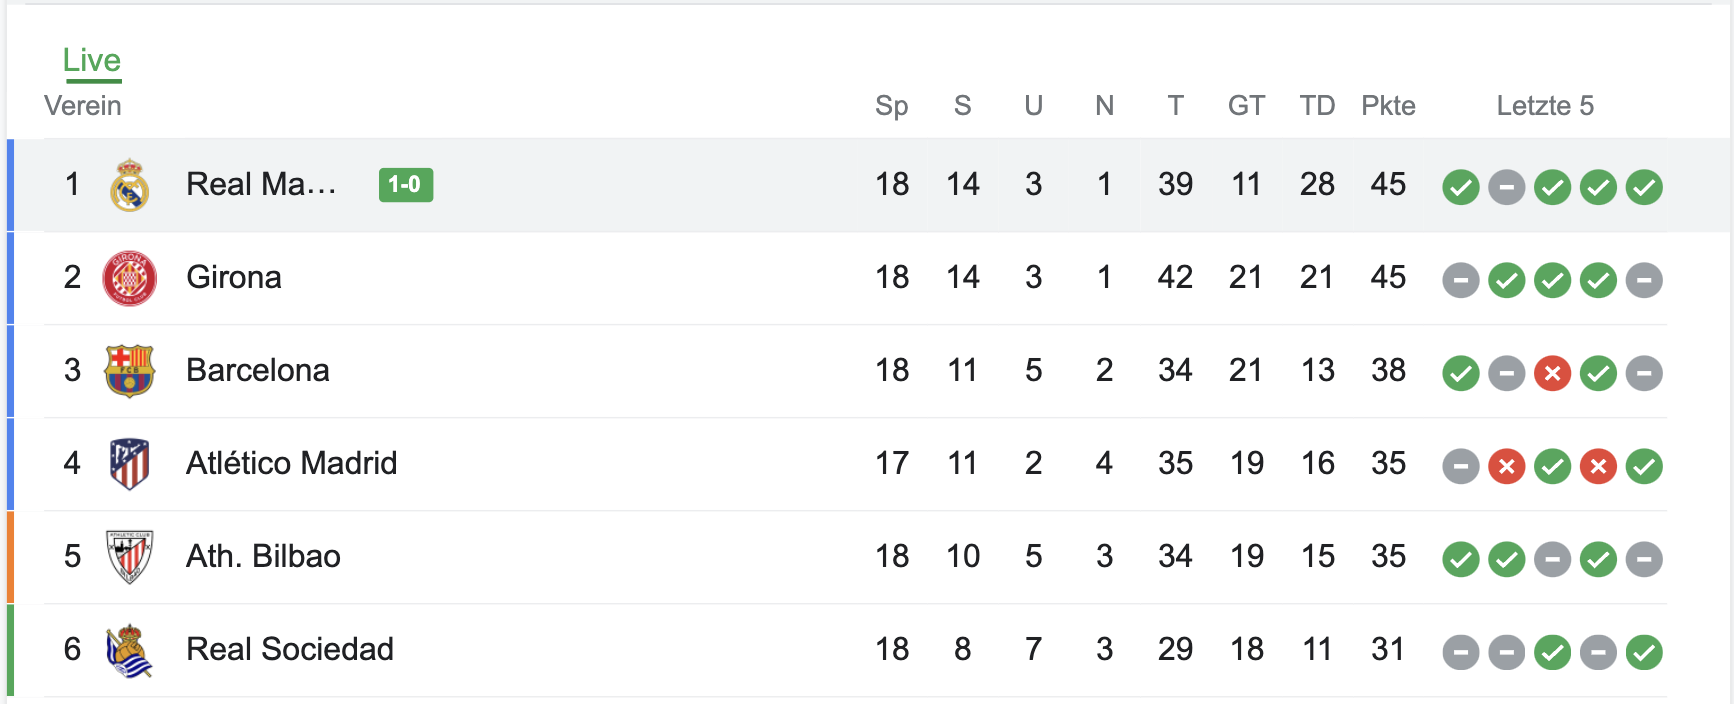Open the Real Sociedad team link
Viewport: 1734px width, 704px height.
(289, 649)
